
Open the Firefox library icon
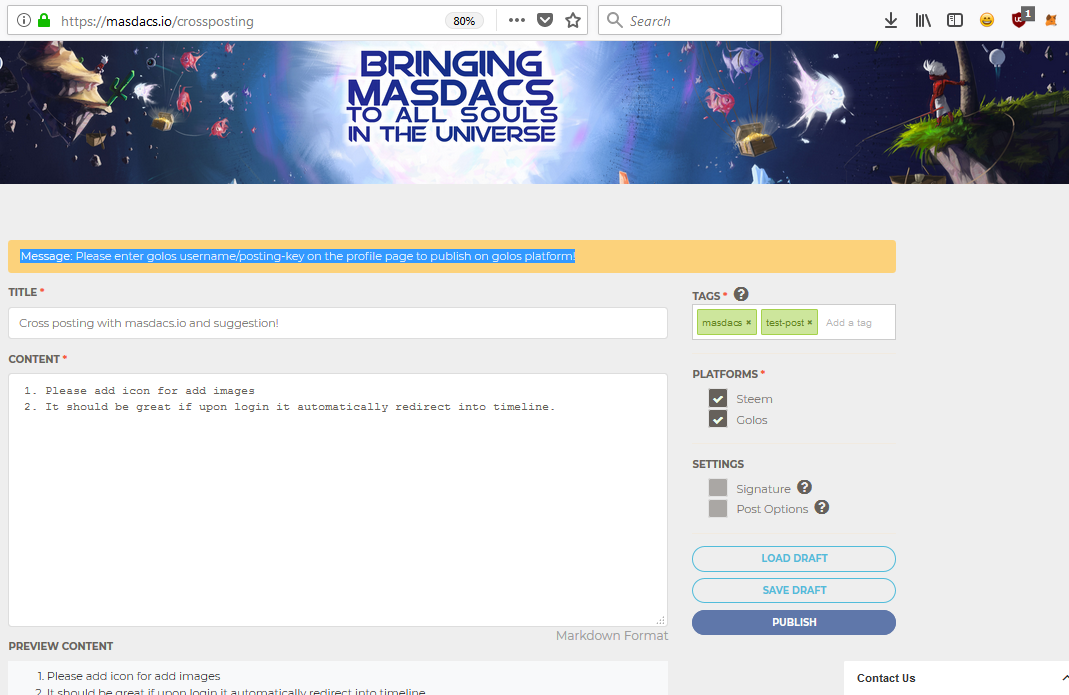point(922,20)
